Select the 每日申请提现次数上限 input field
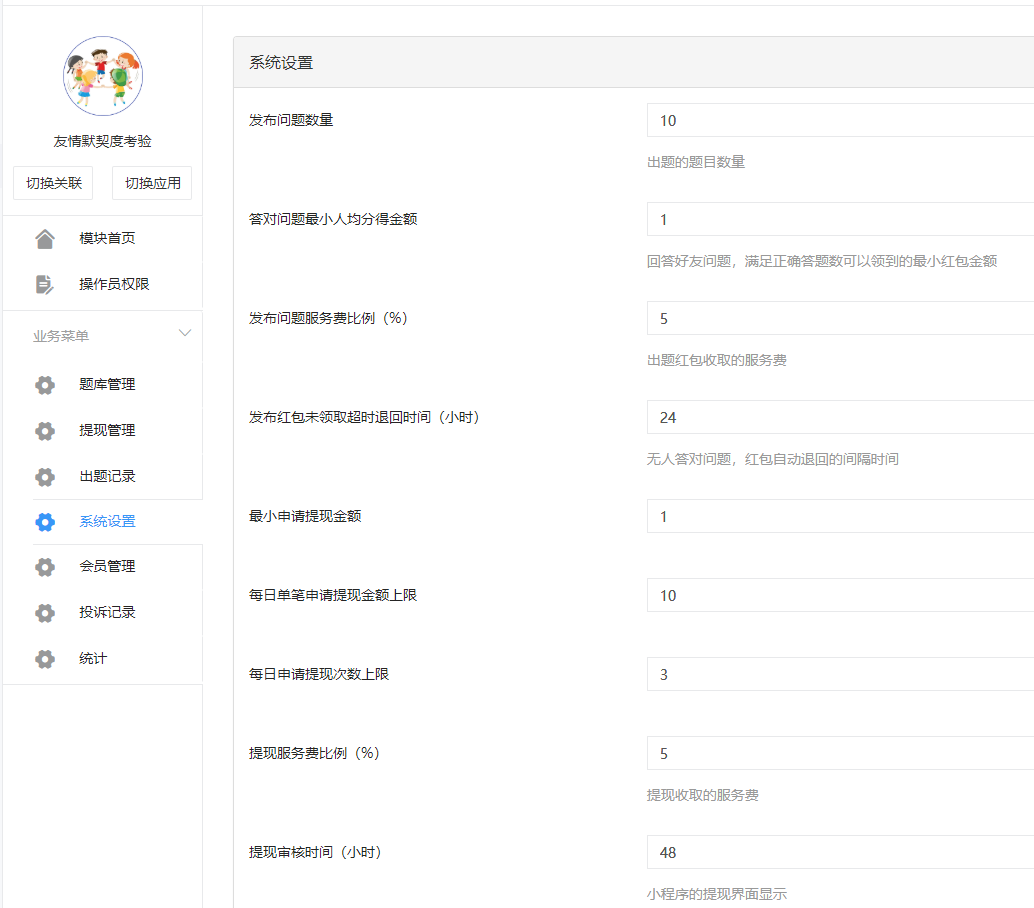1034x908 pixels. point(840,675)
